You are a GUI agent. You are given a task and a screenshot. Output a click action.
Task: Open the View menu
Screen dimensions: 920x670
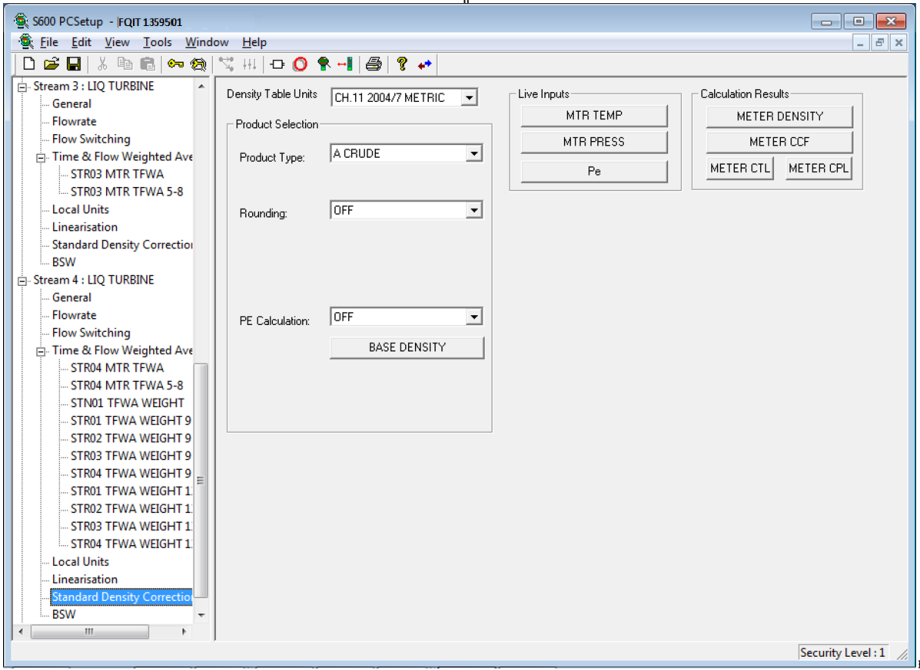[x=117, y=42]
